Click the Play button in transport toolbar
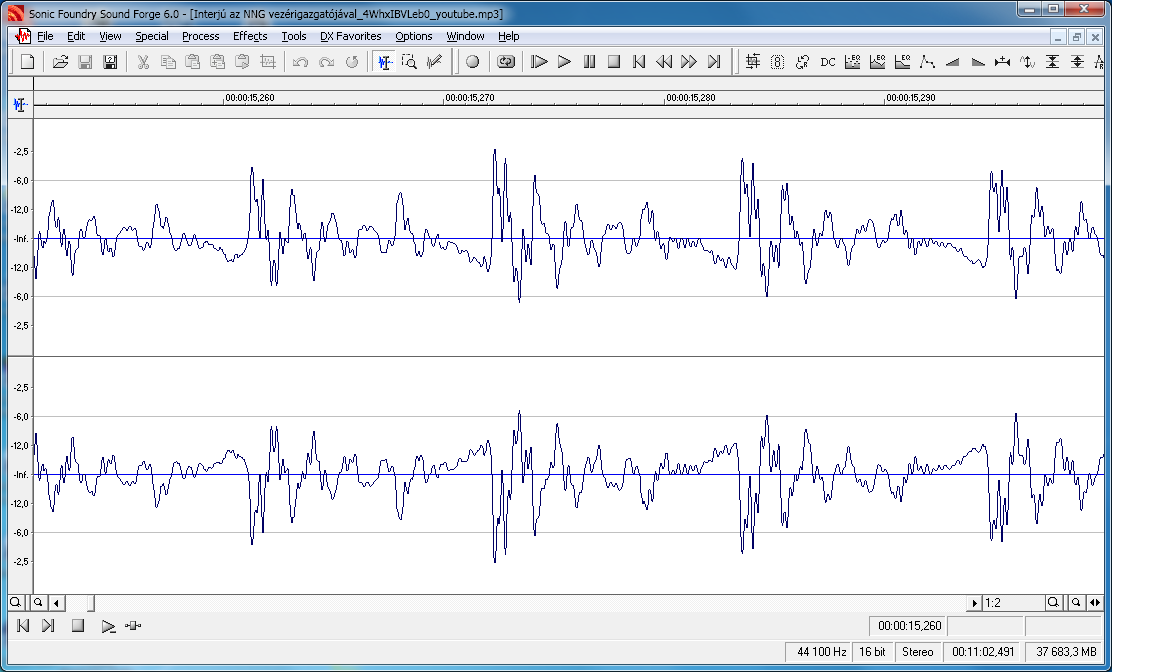Viewport: 1163px width, 672px height. click(x=564, y=62)
